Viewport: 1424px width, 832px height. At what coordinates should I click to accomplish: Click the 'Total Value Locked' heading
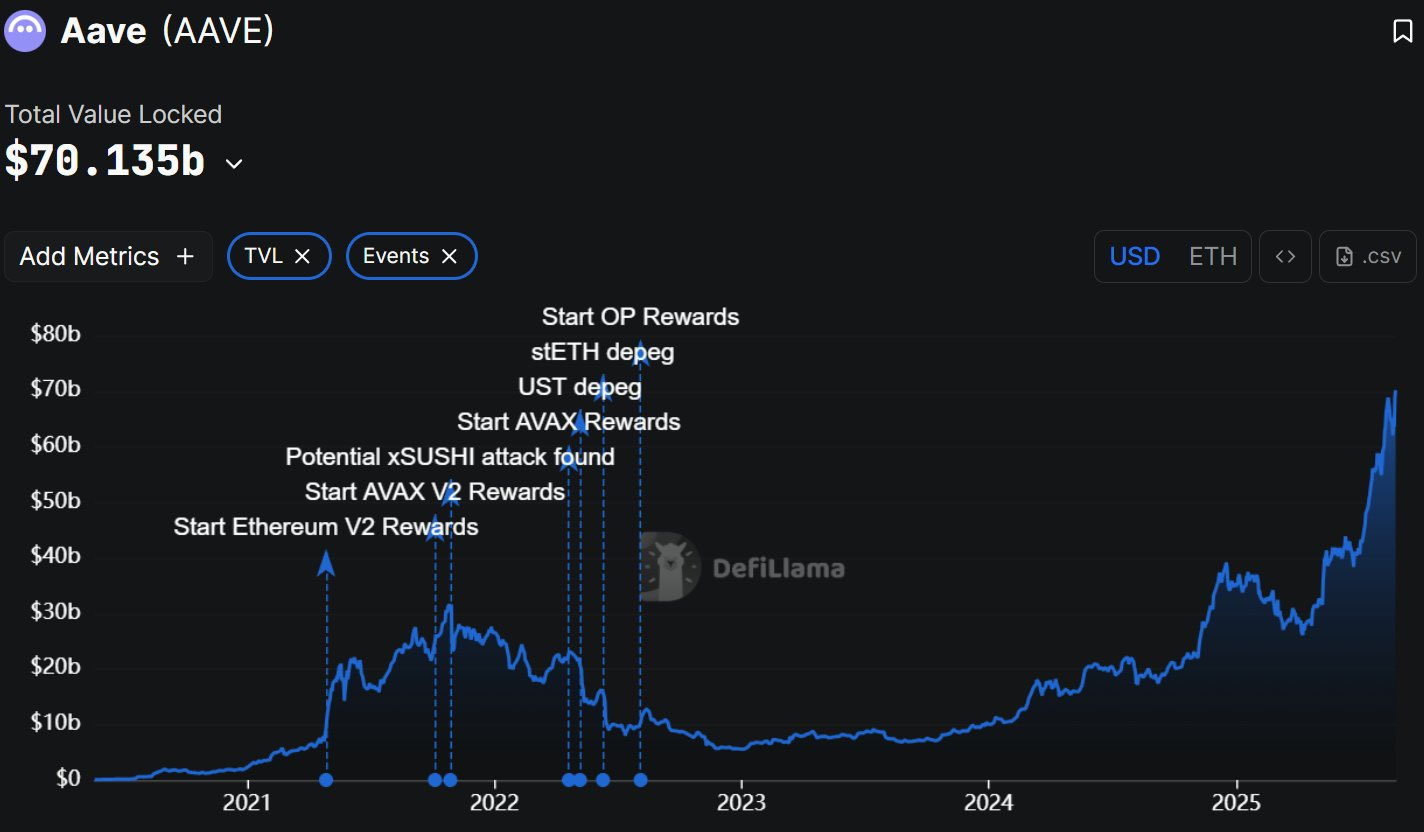(x=113, y=115)
